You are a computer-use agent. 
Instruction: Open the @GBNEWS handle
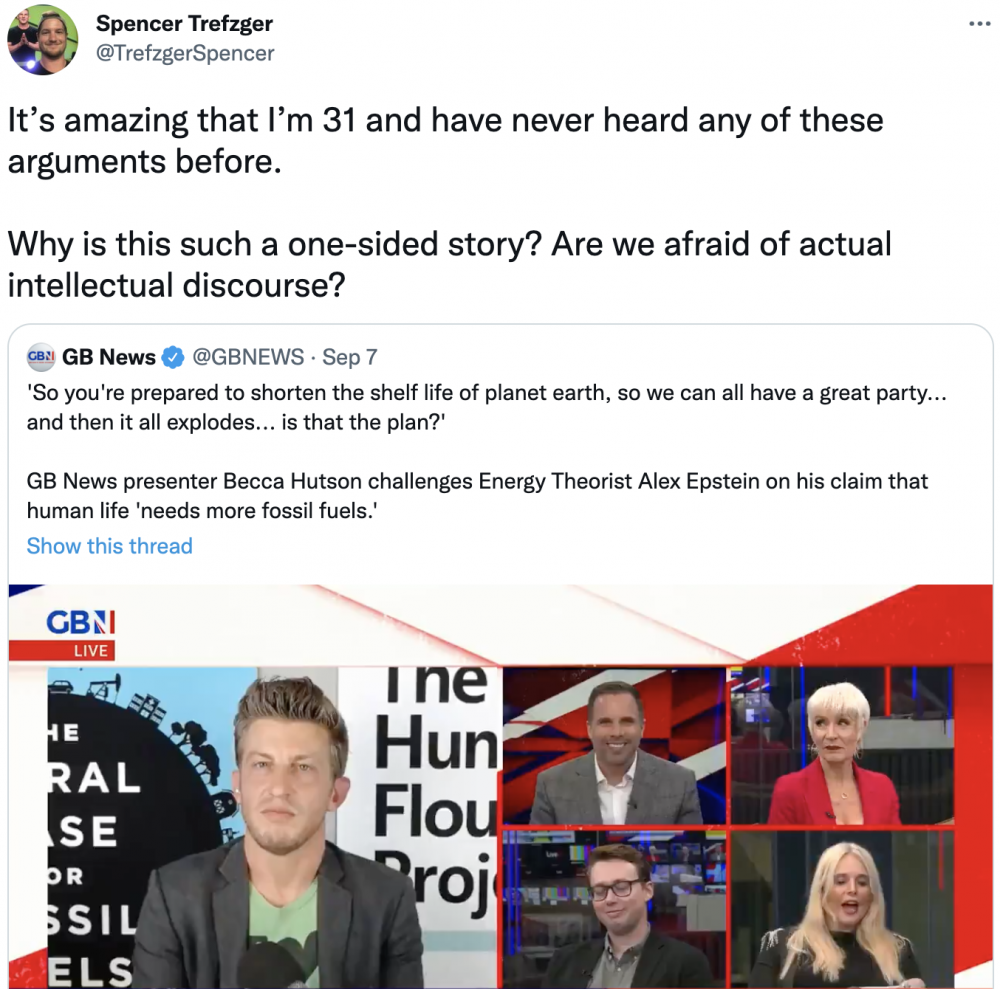(248, 356)
